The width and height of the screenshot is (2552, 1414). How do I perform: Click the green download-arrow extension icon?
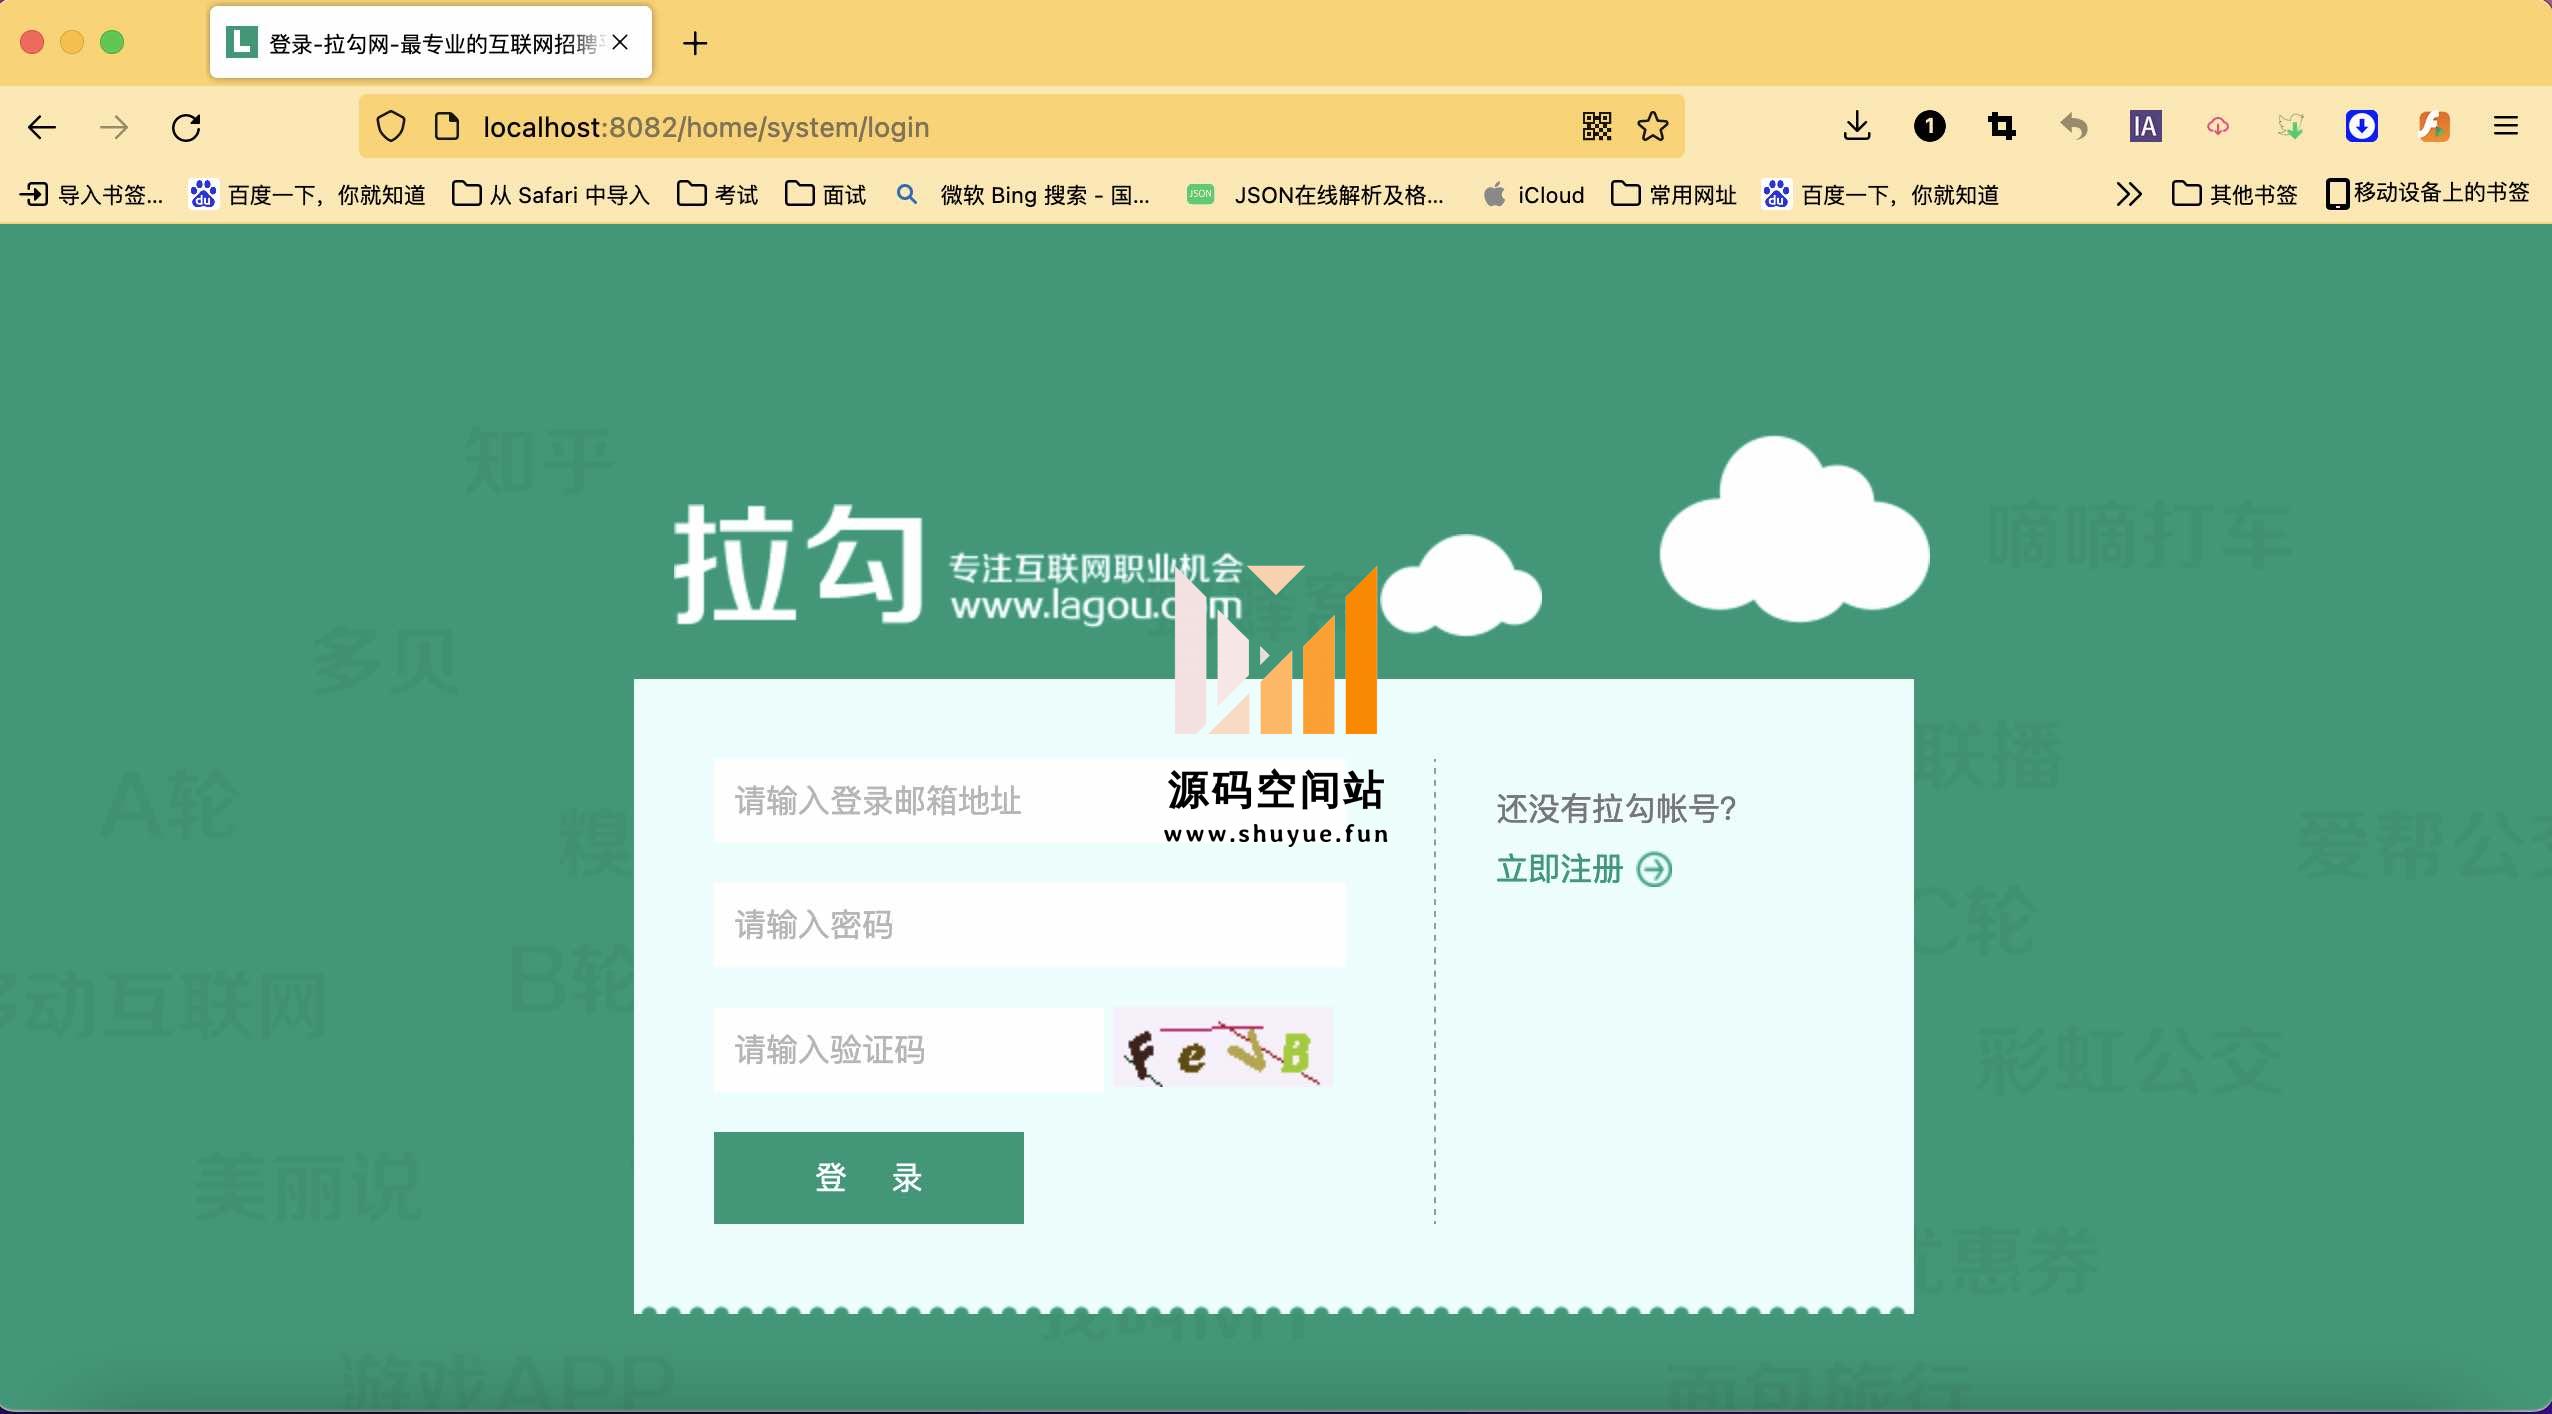(x=2290, y=126)
